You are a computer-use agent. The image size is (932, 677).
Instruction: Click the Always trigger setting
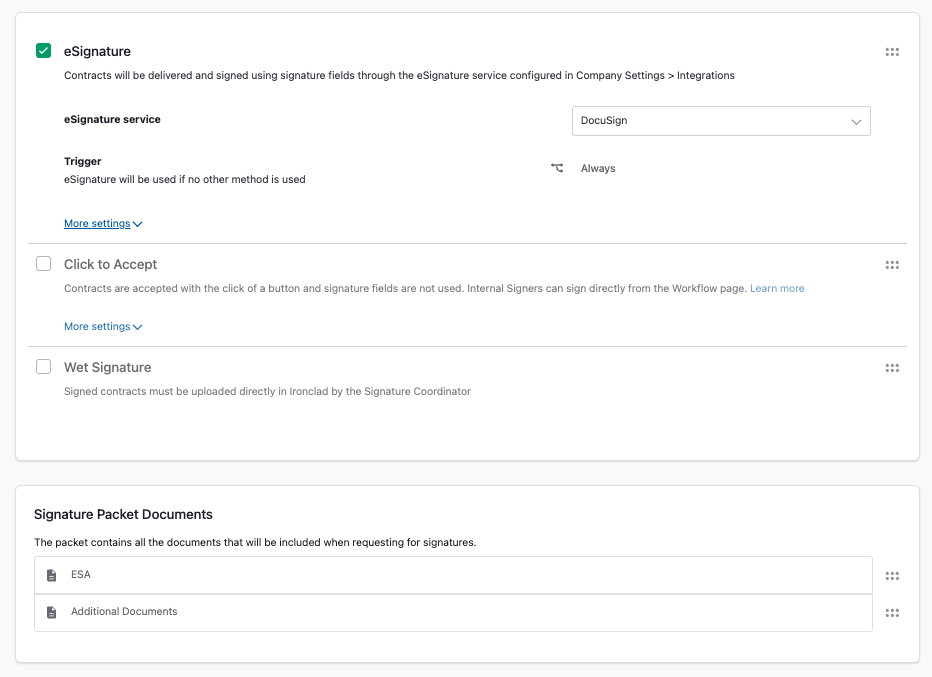click(598, 168)
